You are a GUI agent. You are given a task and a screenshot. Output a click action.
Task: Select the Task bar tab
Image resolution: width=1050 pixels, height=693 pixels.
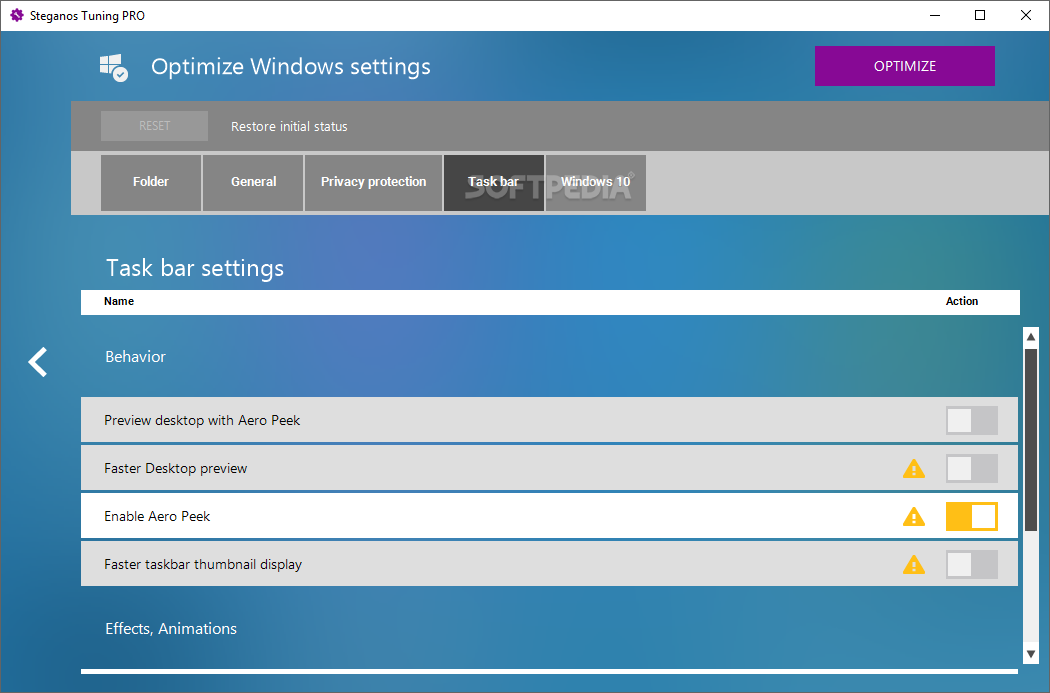(494, 183)
